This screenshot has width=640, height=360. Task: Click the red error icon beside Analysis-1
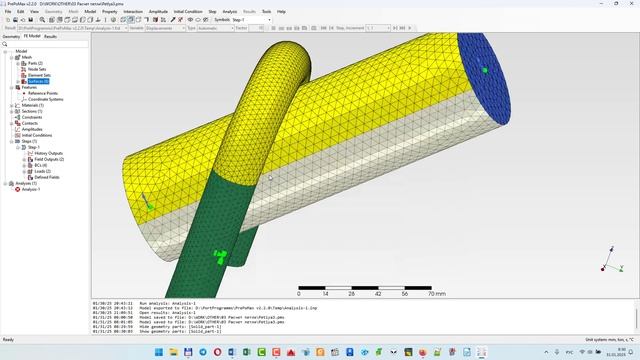[18, 189]
